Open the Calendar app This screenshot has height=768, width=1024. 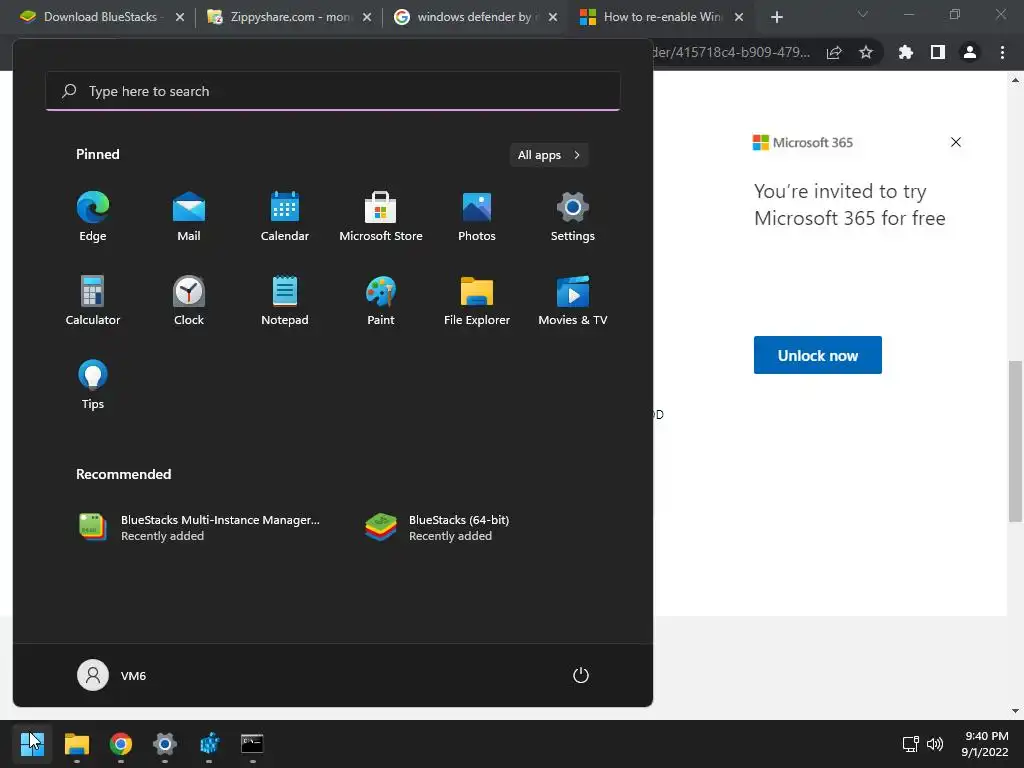pos(285,217)
